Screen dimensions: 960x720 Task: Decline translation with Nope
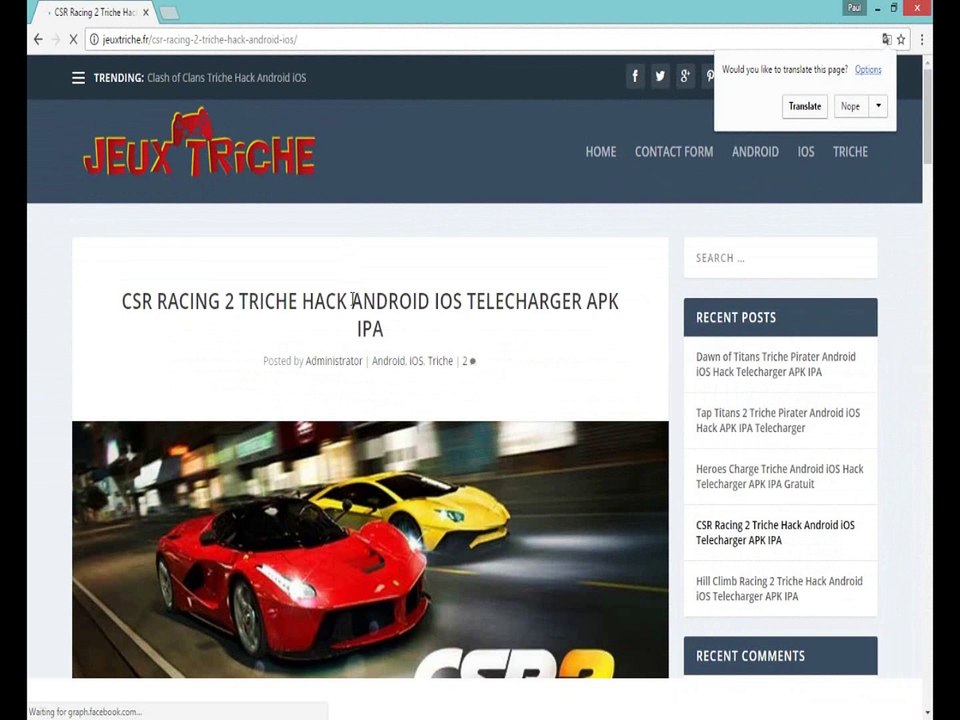point(850,106)
